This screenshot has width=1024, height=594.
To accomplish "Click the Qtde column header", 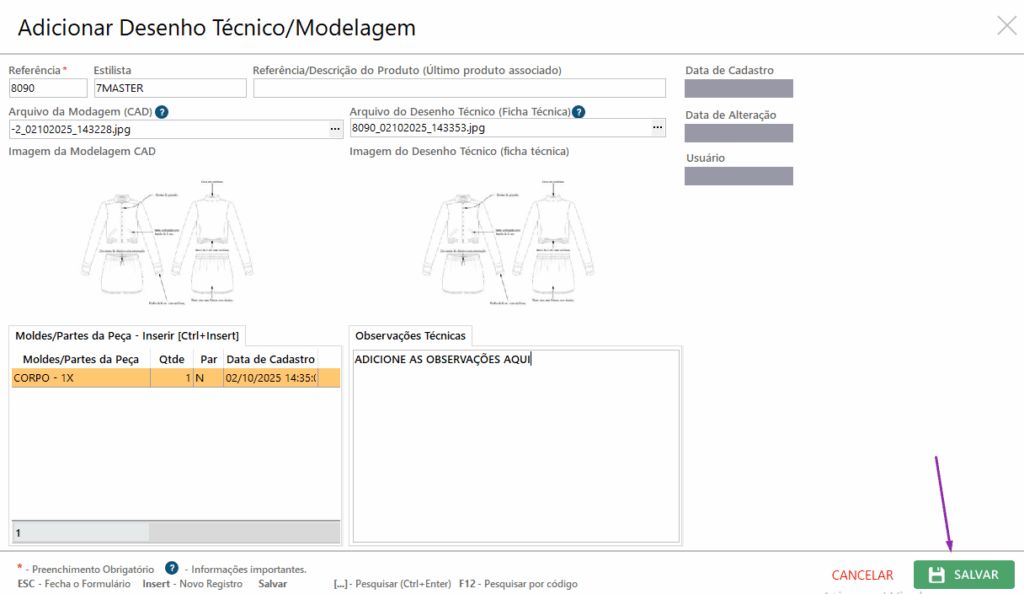I will tap(171, 359).
